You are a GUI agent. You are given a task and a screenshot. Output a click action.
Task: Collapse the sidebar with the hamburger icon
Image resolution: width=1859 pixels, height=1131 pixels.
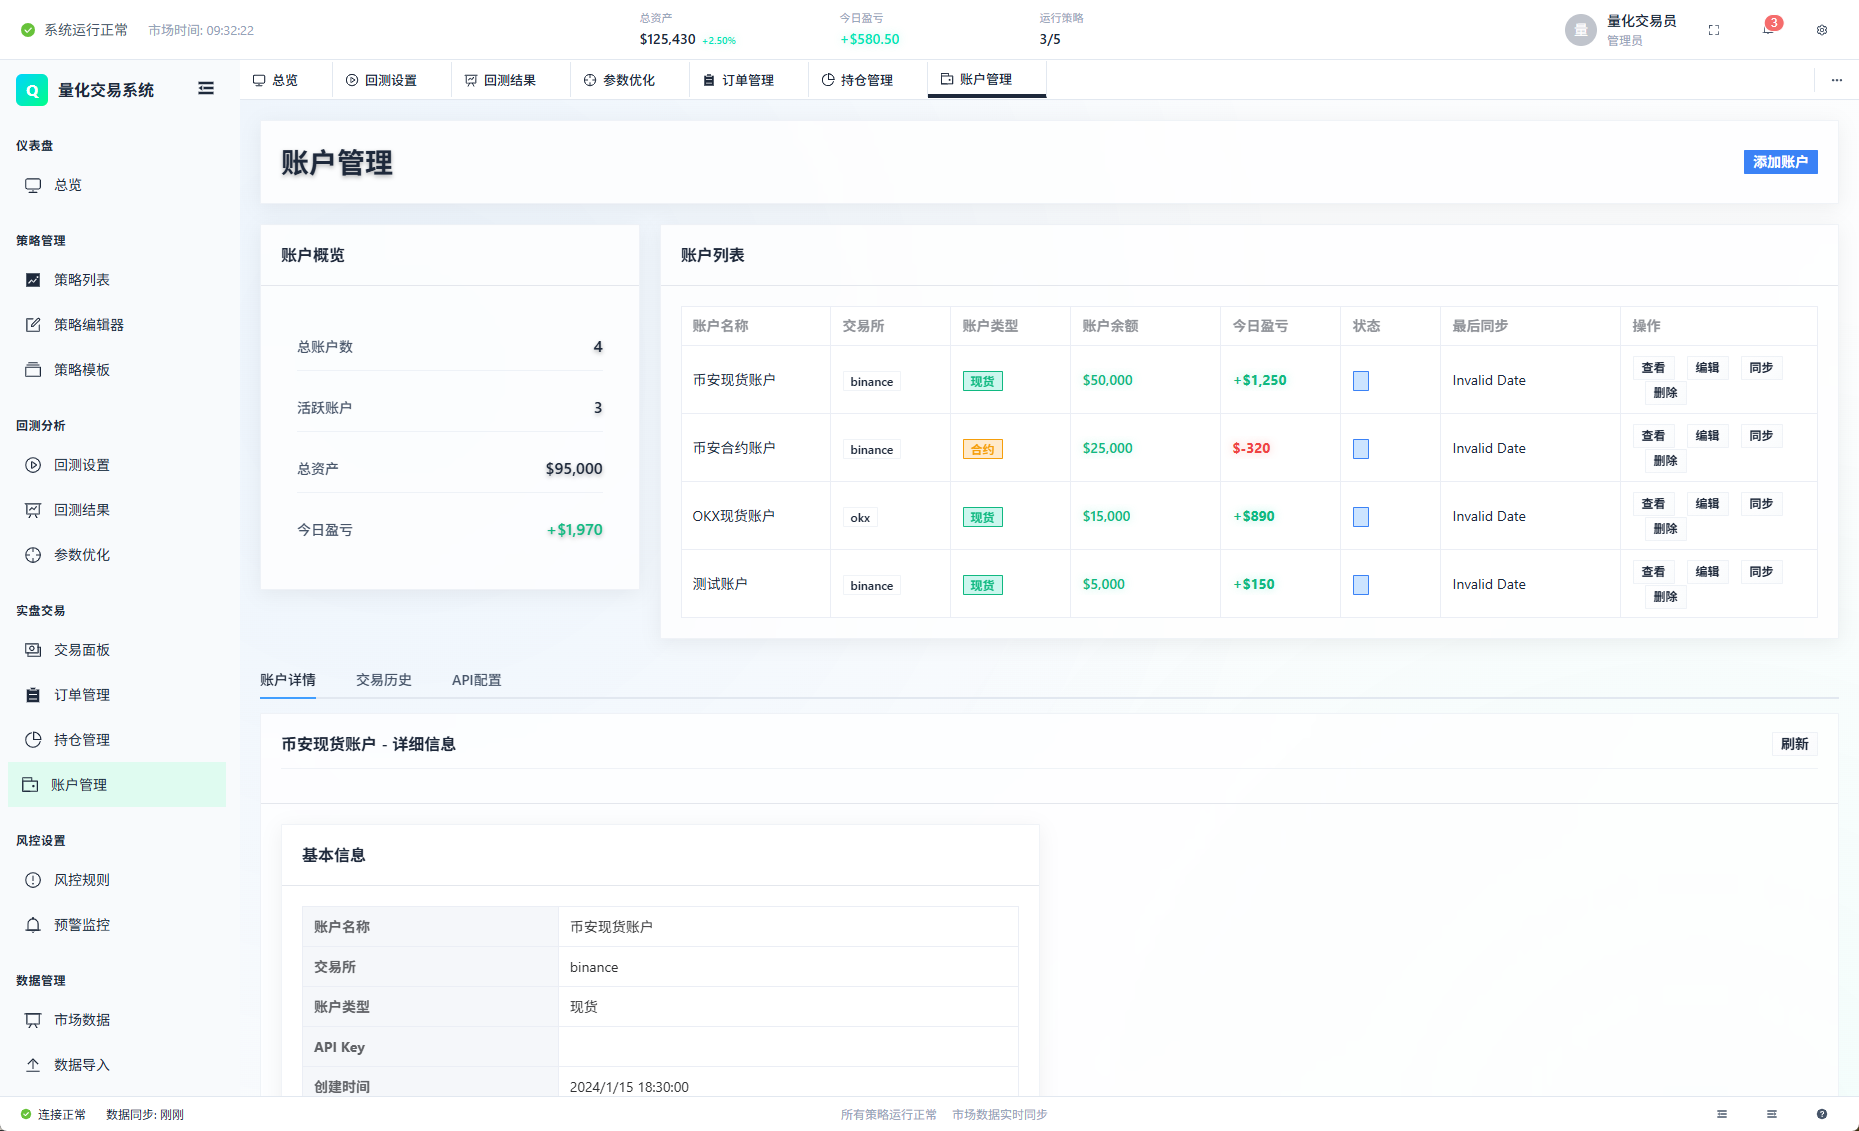pos(206,89)
